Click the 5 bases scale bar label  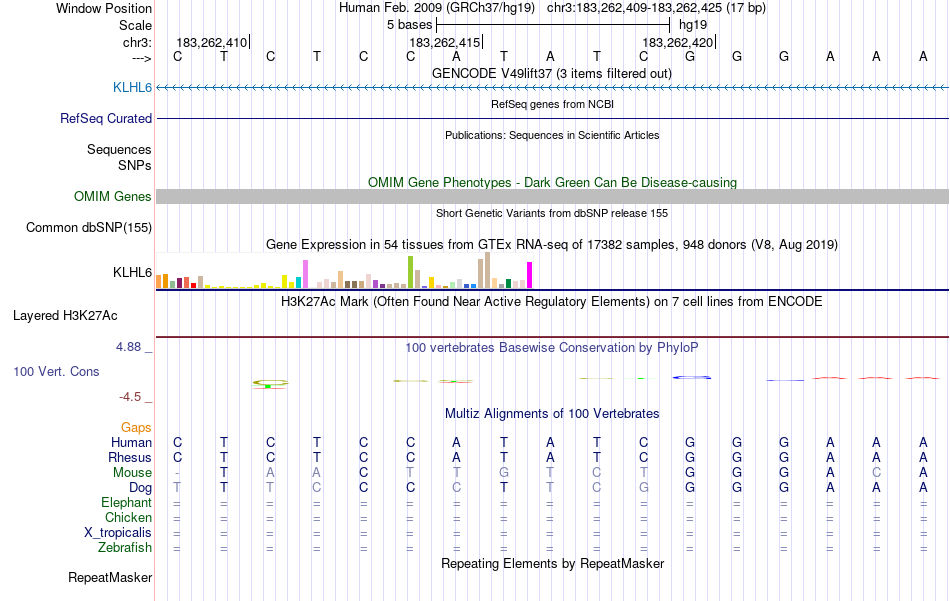410,25
